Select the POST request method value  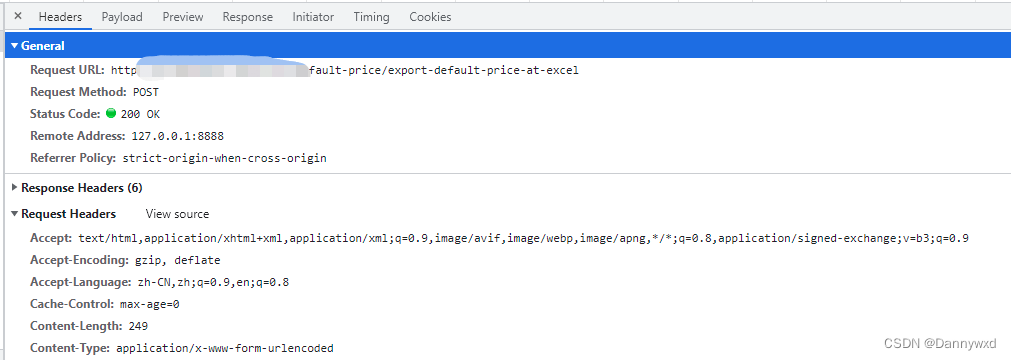click(146, 92)
